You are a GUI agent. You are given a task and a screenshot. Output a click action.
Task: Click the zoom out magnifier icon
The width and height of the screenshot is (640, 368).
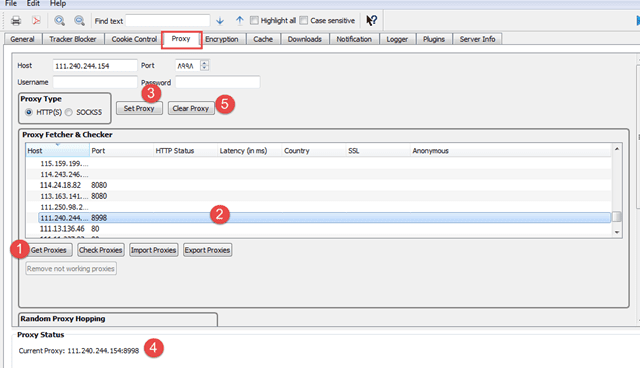pos(79,20)
